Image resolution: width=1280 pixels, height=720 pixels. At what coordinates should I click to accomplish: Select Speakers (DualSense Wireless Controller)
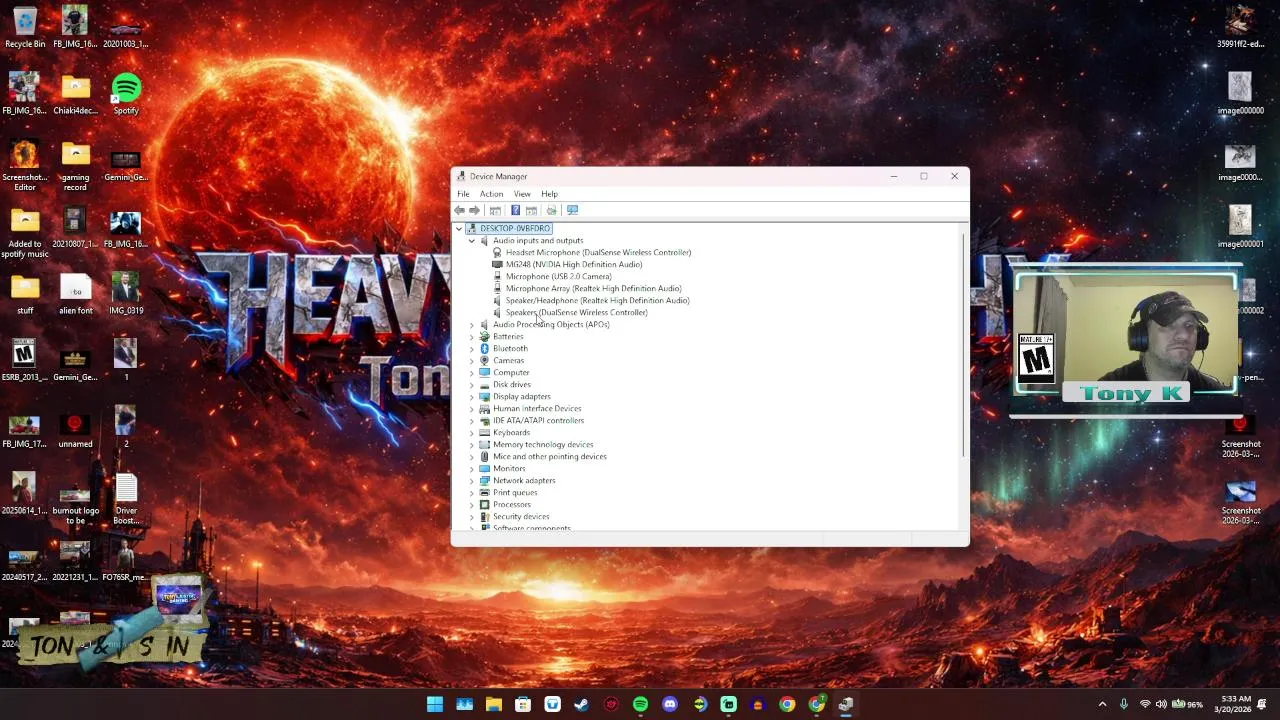[576, 313]
